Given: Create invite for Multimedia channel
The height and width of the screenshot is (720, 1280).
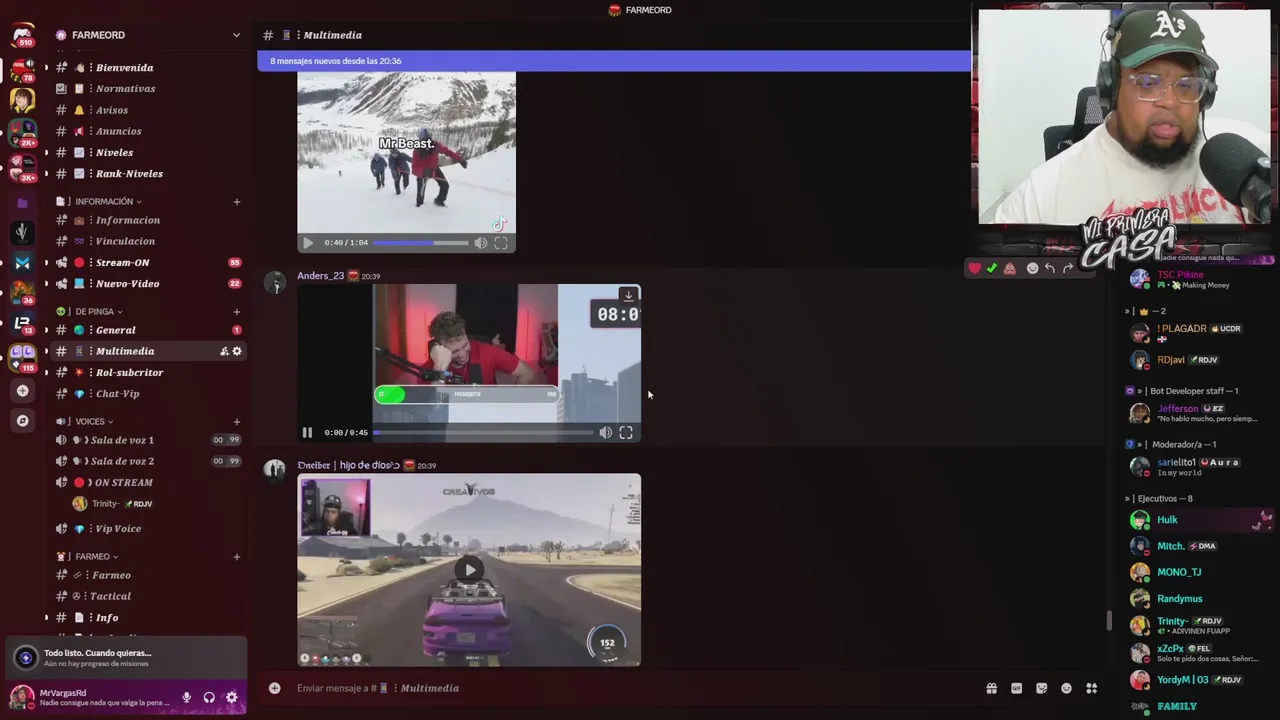Looking at the screenshot, I should (x=224, y=351).
